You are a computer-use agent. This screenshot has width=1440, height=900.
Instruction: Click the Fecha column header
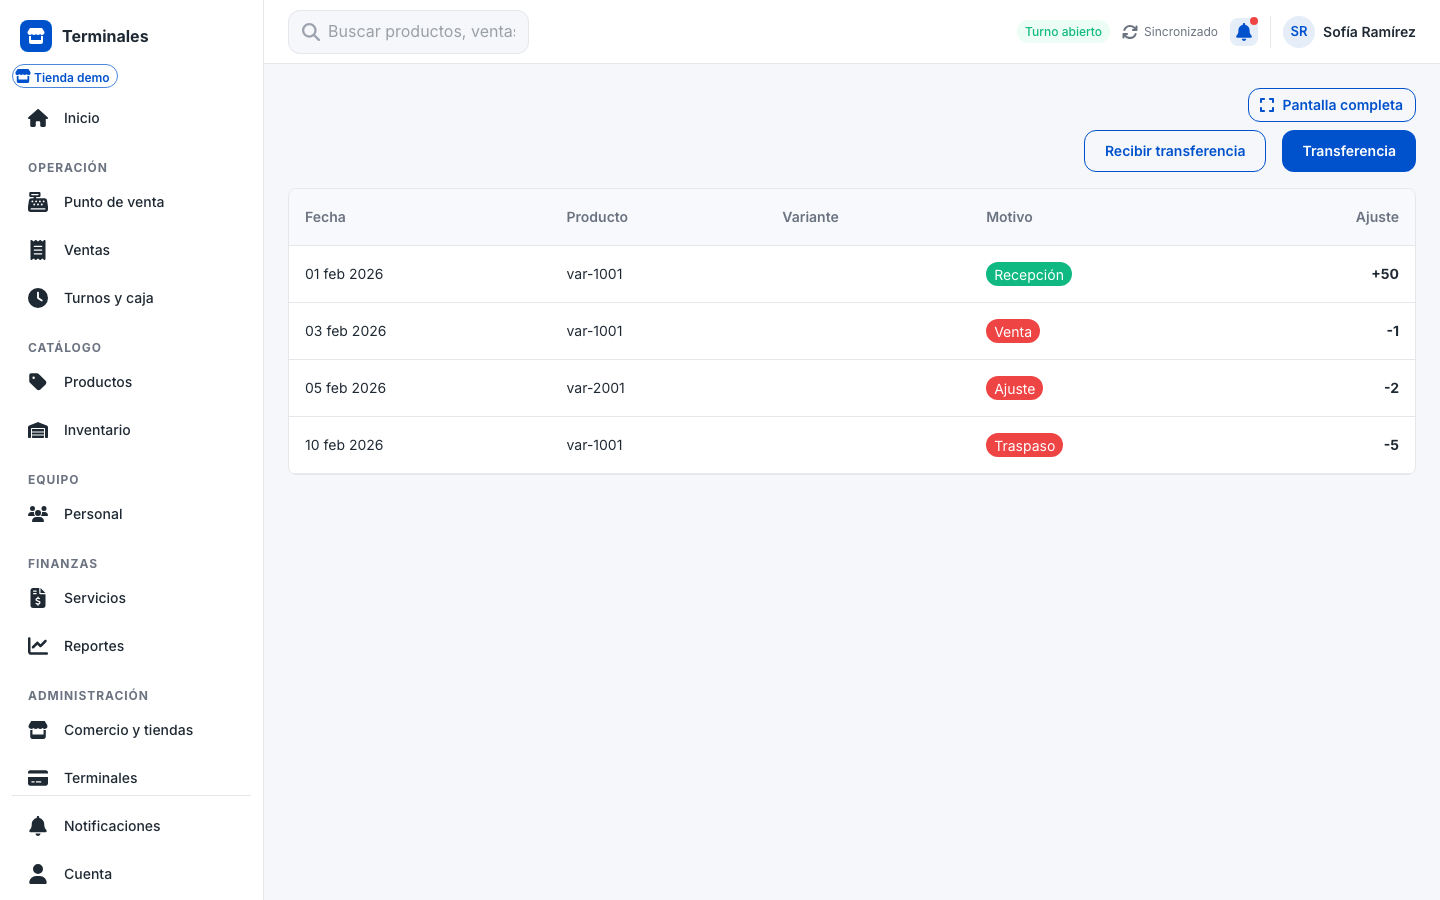click(325, 217)
